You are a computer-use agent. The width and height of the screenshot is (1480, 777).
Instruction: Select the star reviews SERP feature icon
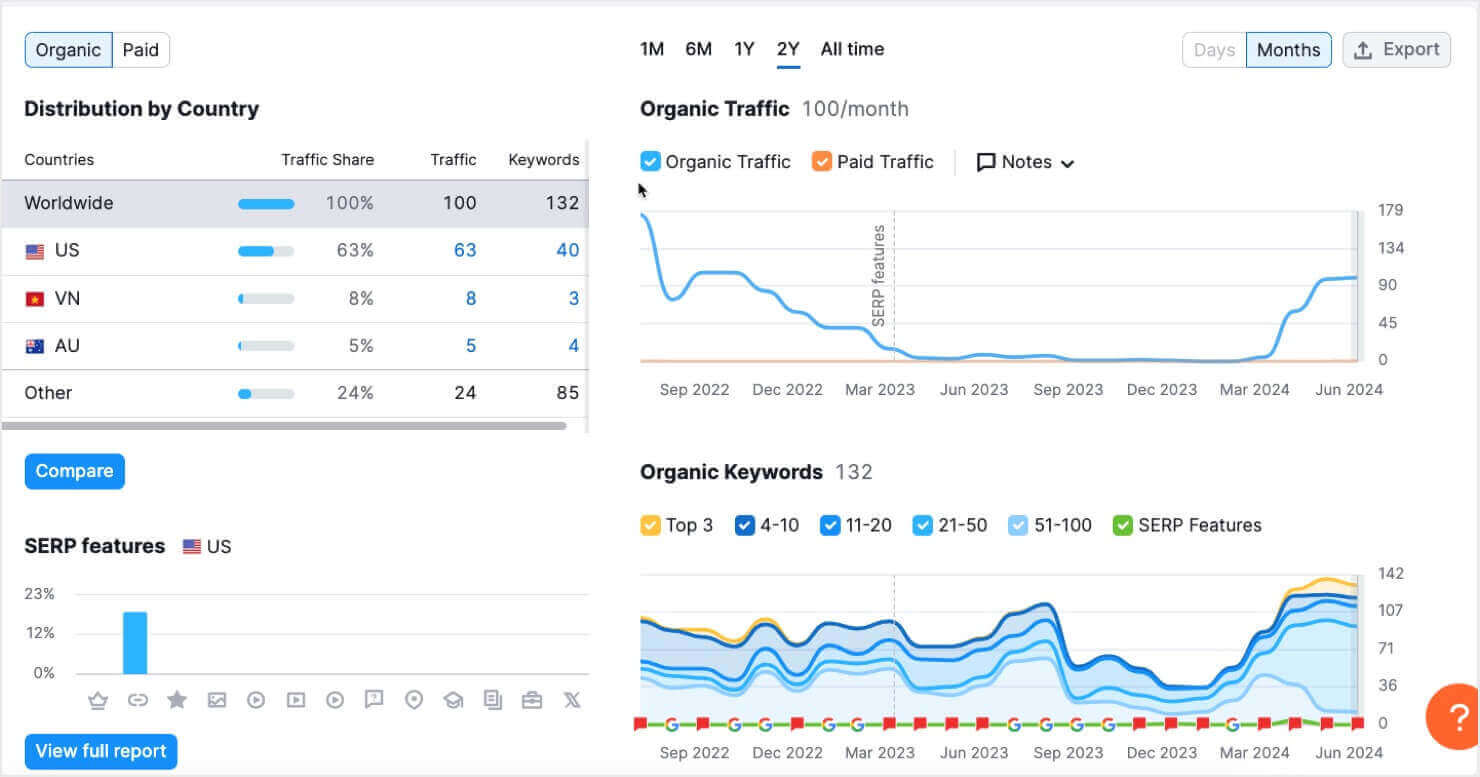177,700
